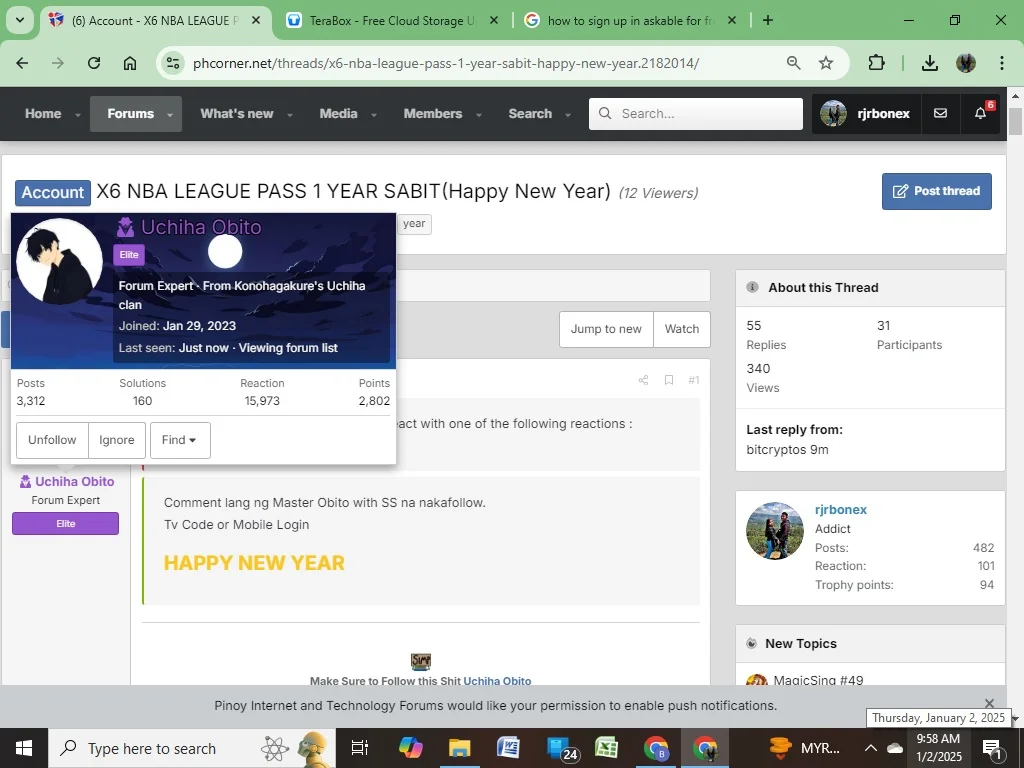View rjrbonex sidebar avatar
This screenshot has height=768, width=1024.
[x=775, y=530]
